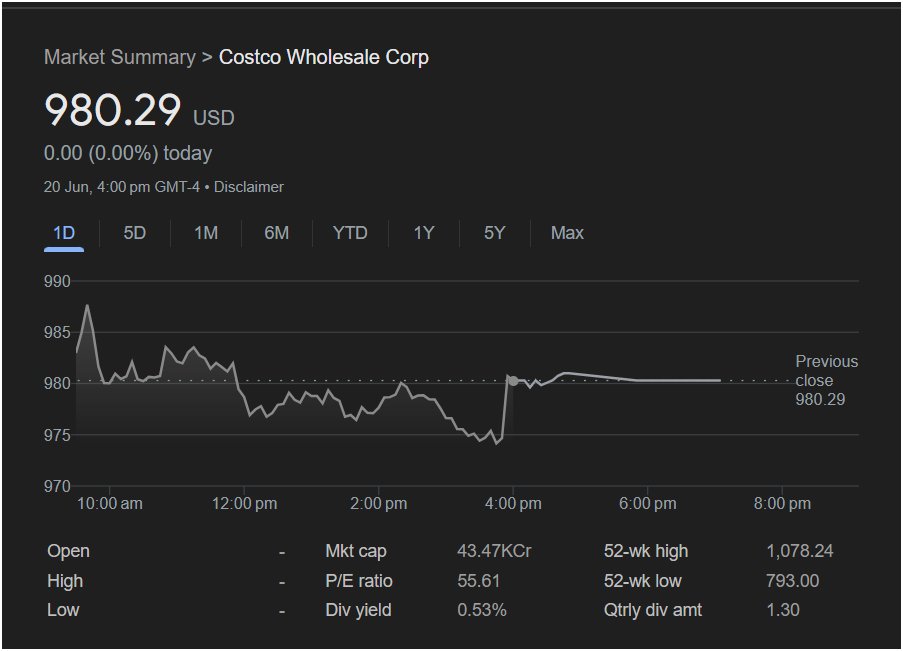Click the 43.47KCr market cap value
Image resolution: width=903 pixels, height=651 pixels.
click(x=494, y=551)
